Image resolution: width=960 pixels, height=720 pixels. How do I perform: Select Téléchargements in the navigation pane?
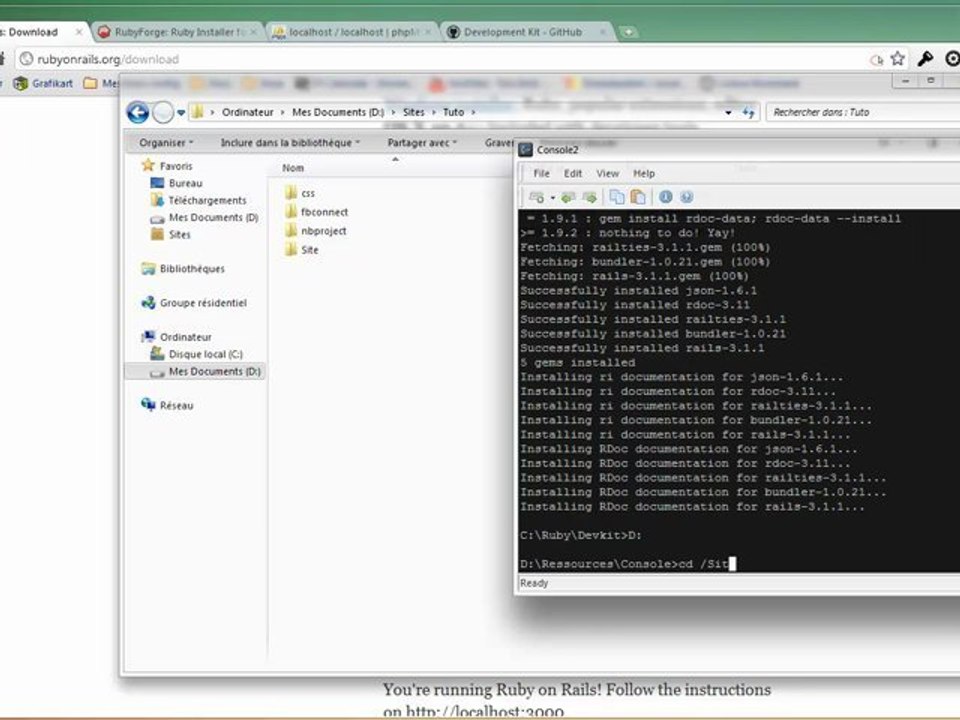point(198,200)
